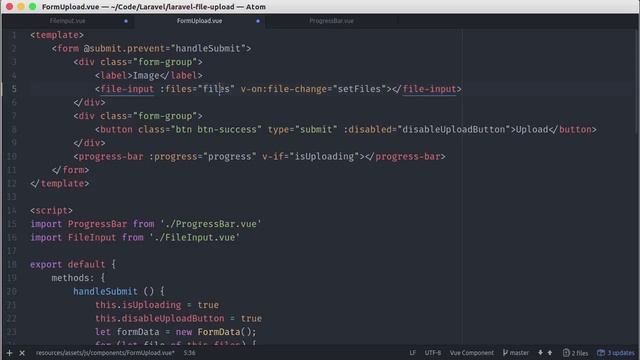640x360 pixels.
Task: Click "new FormData();" text
Action: (x=216, y=332)
